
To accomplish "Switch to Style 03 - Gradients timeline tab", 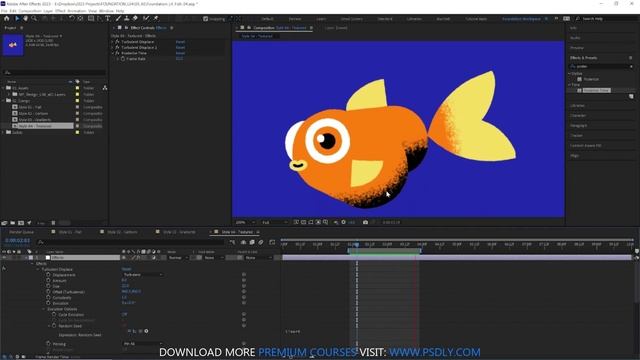I will 179,232.
